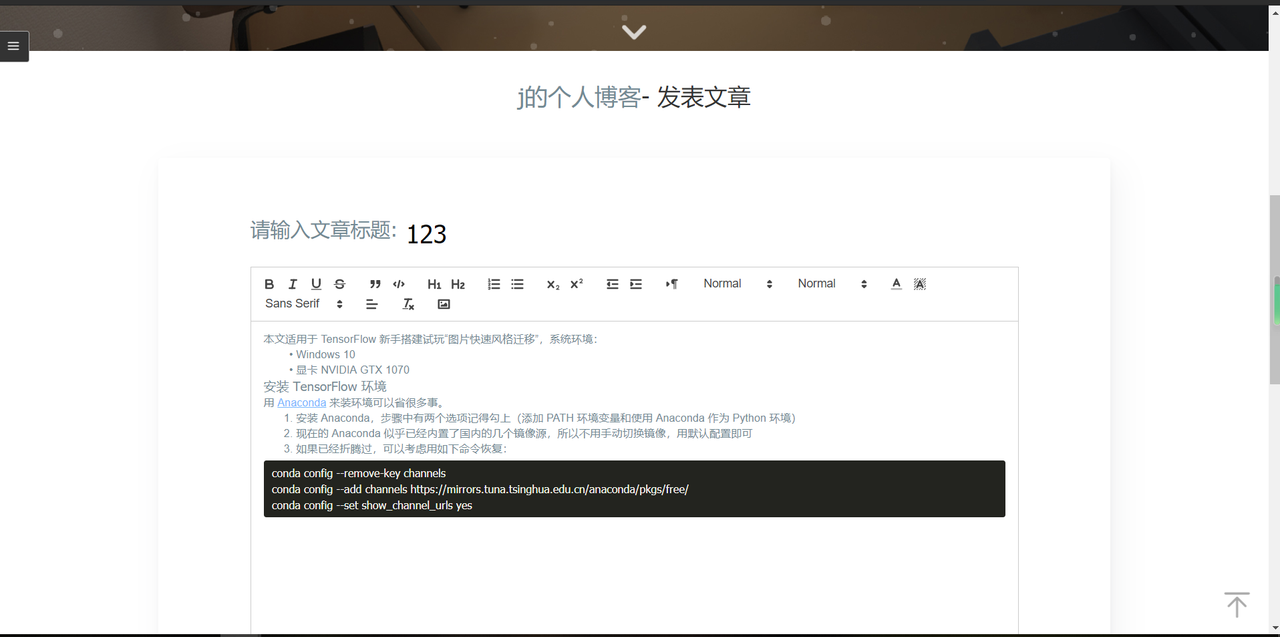Apply italic formatting
Viewport: 1280px width, 637px height.
pyautogui.click(x=292, y=283)
